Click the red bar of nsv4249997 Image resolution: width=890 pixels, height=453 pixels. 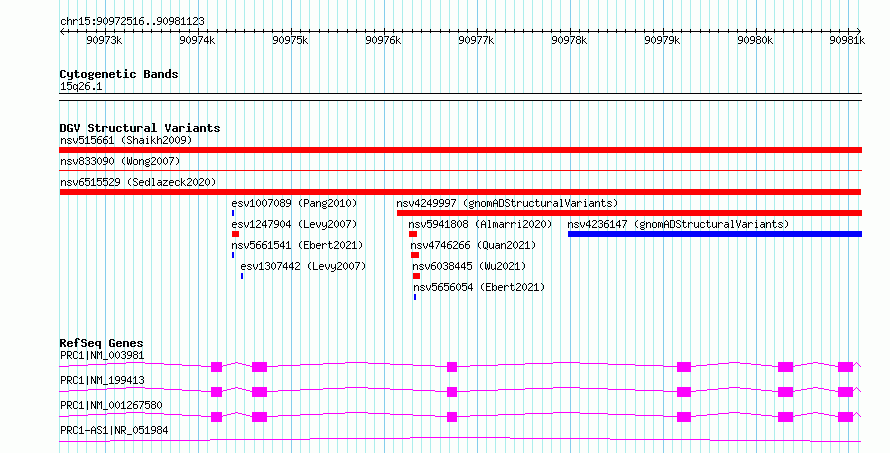(x=629, y=213)
